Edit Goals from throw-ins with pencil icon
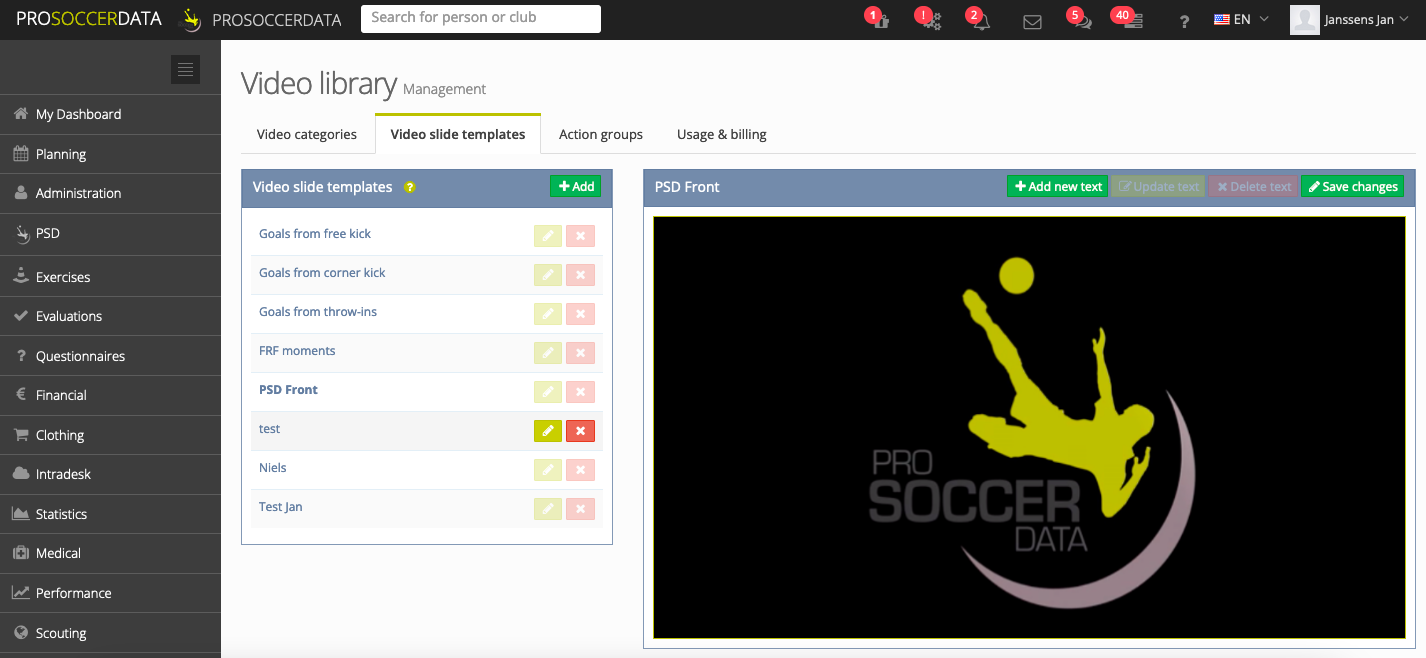1426x658 pixels. pyautogui.click(x=548, y=314)
